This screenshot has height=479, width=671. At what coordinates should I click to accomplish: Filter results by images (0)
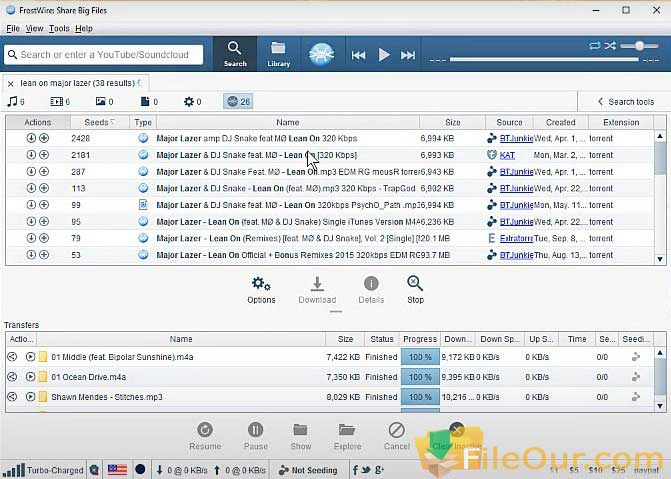(104, 101)
